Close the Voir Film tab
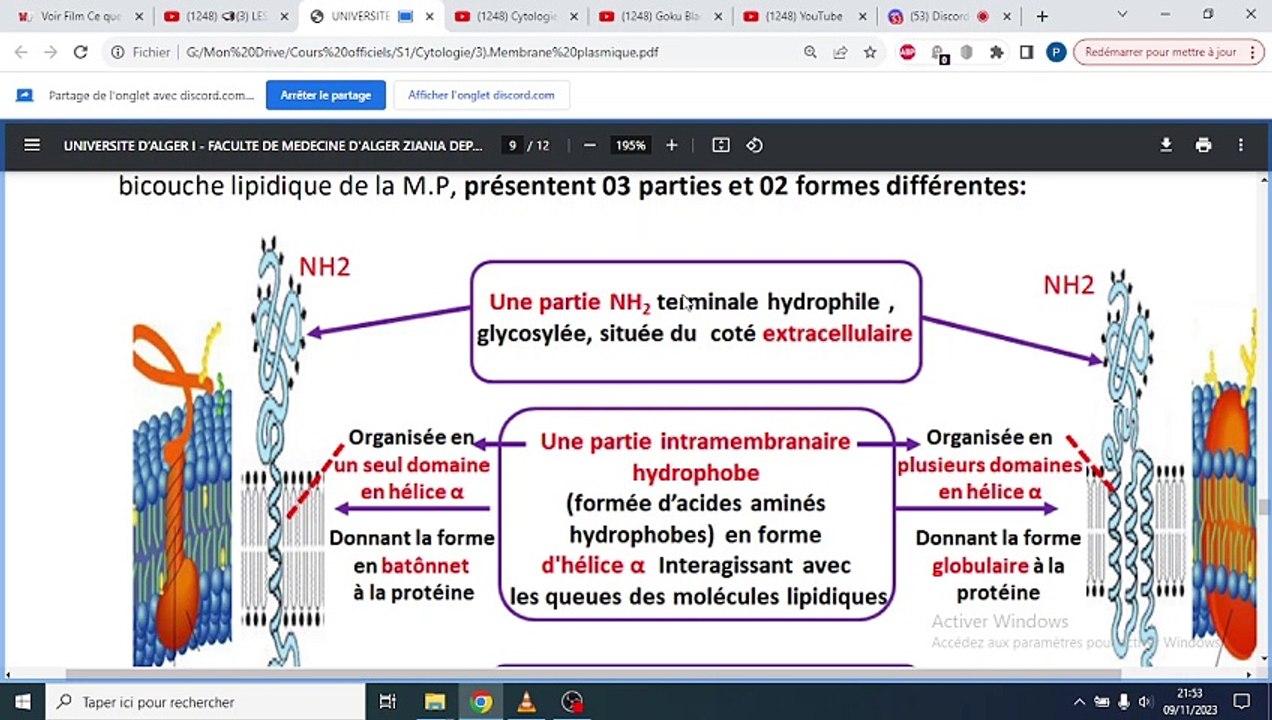The image size is (1272, 720). (137, 16)
